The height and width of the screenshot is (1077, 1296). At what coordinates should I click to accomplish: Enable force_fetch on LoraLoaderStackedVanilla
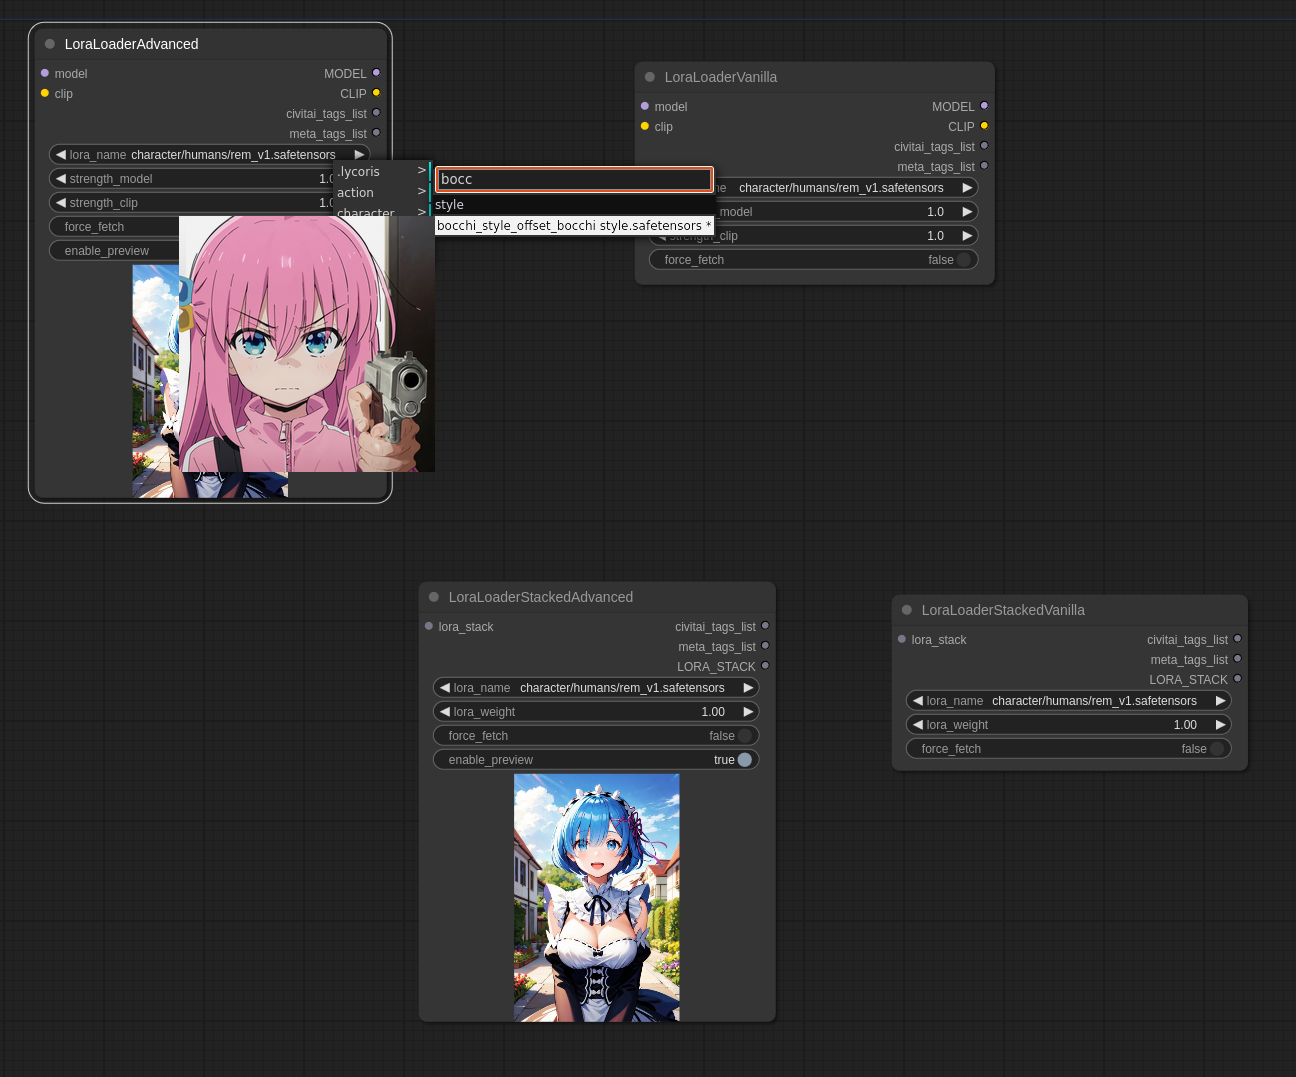pos(1068,749)
